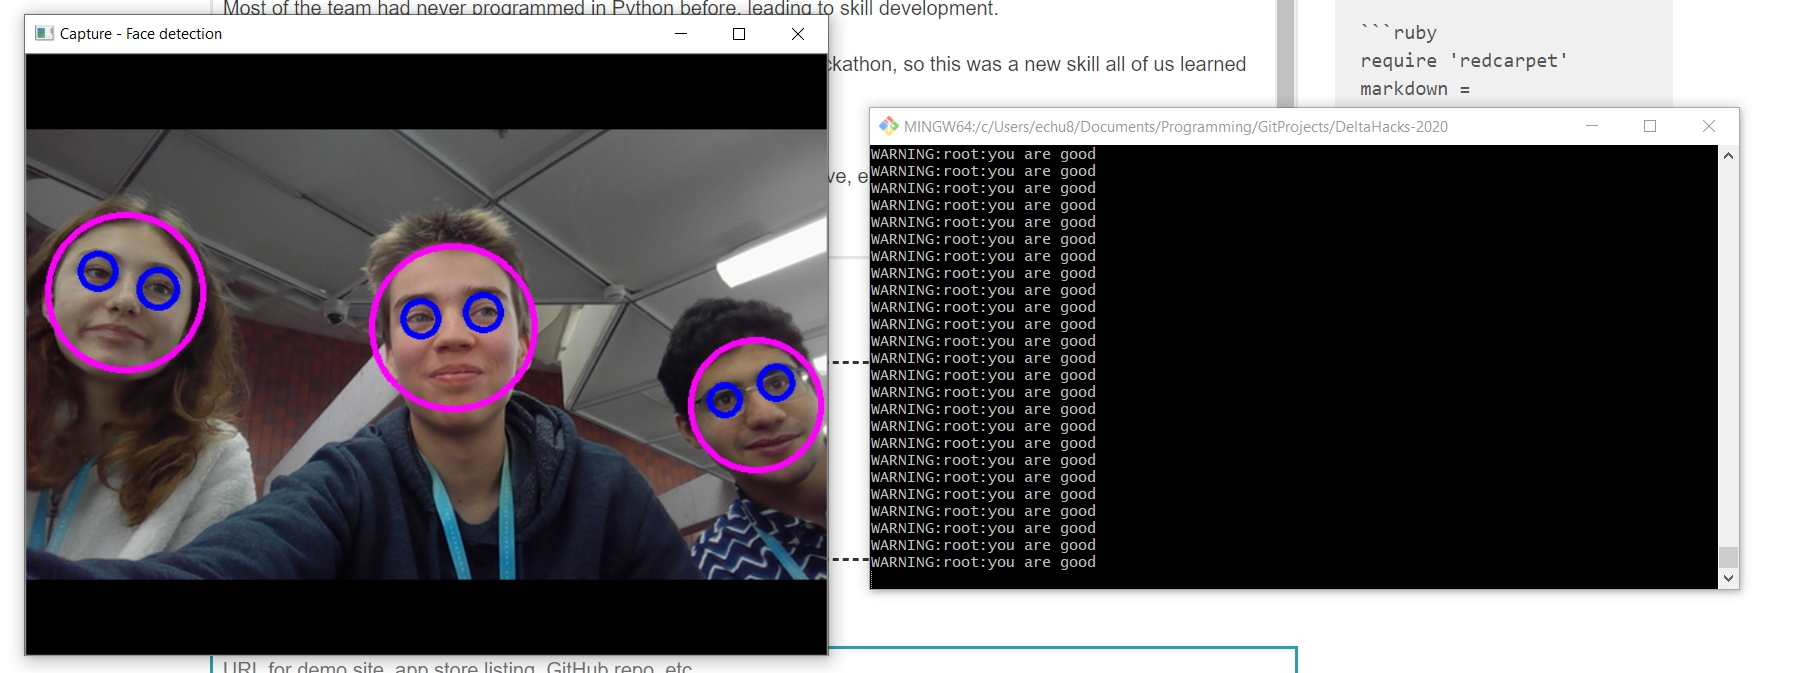Click the terminal scrollbar thumb
The width and height of the screenshot is (1815, 673).
tap(1728, 557)
